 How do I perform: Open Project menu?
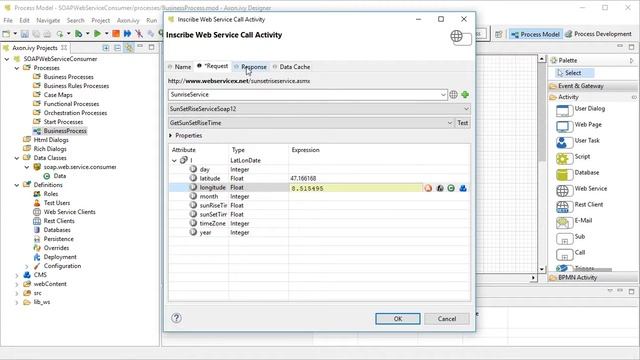pos(100,20)
